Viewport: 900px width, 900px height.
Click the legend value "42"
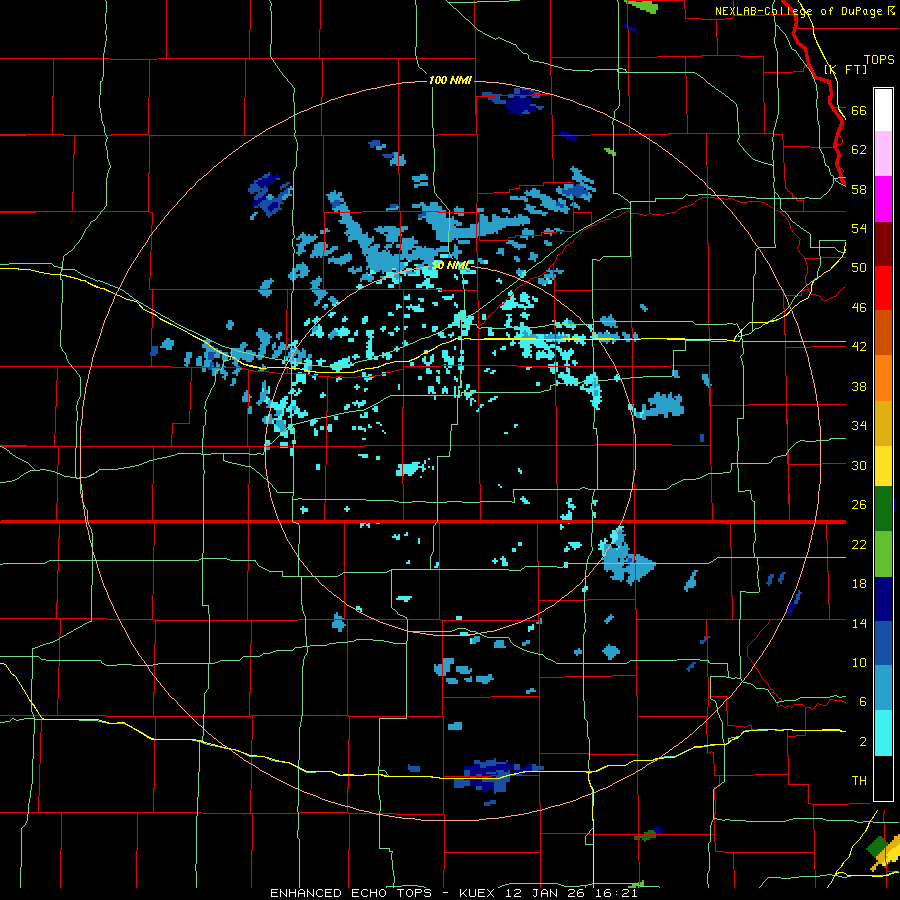coord(859,347)
